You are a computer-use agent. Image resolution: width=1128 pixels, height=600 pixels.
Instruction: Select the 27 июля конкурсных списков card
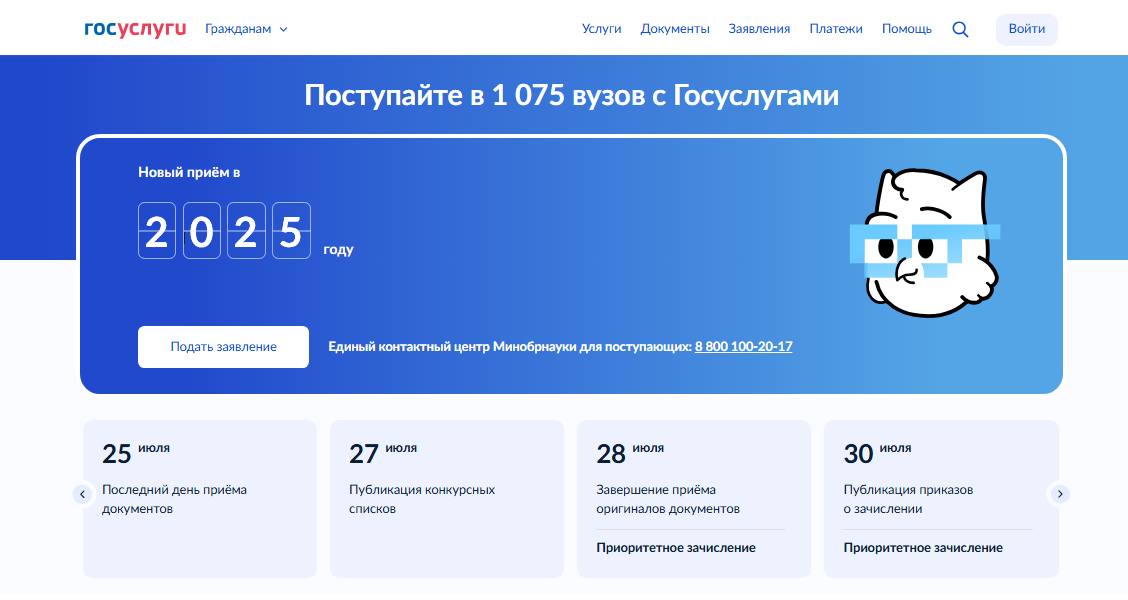click(447, 499)
